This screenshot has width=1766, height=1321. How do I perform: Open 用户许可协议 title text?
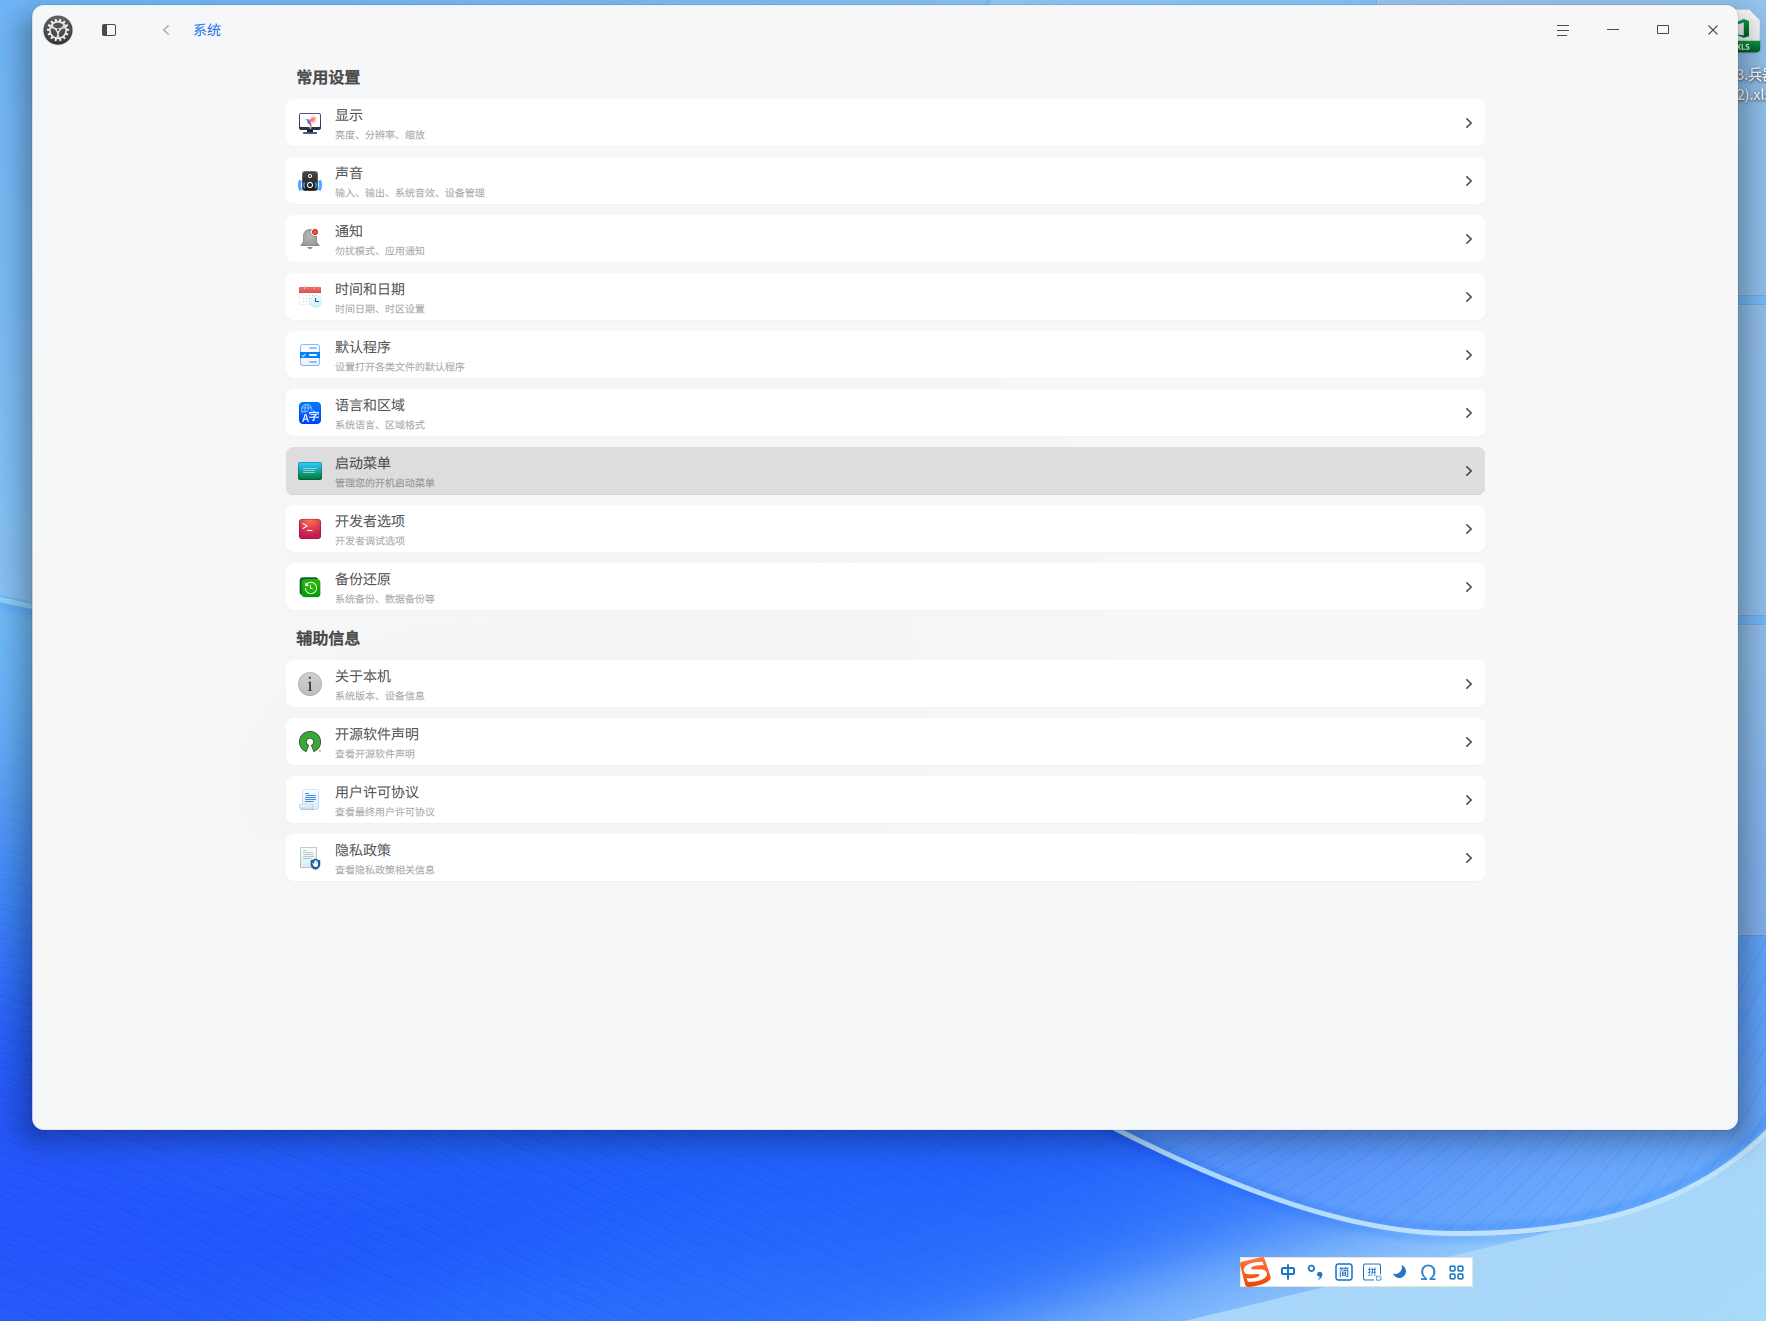(377, 792)
